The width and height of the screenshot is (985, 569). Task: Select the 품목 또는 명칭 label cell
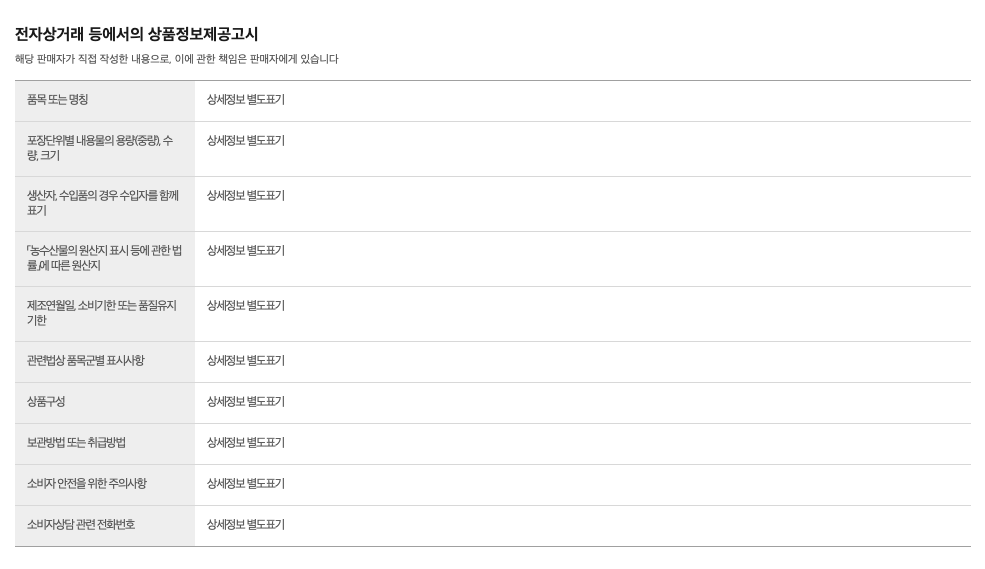point(58,100)
